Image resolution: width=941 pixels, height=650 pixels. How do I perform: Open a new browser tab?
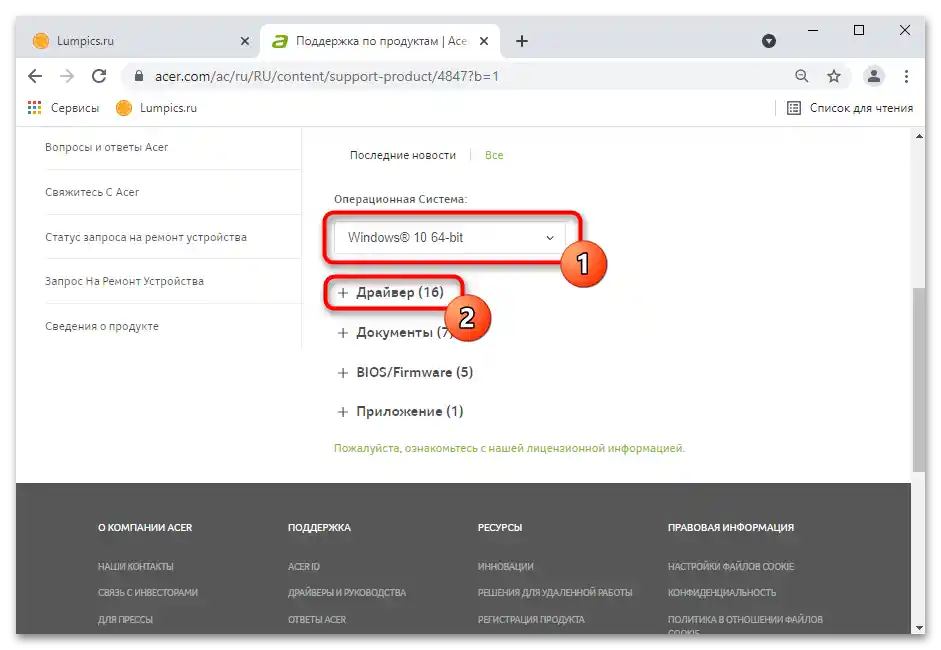522,41
